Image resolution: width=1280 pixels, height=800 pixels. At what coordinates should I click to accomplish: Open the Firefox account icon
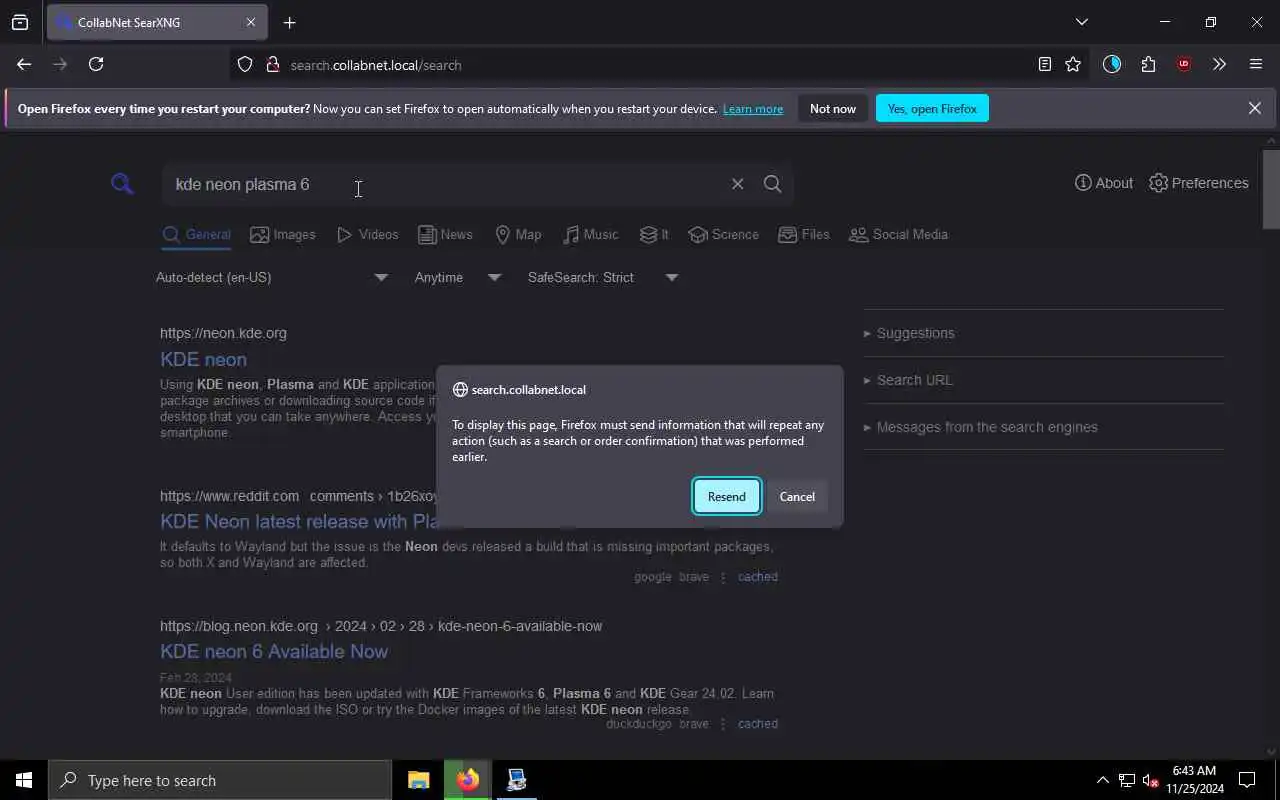(x=1112, y=64)
